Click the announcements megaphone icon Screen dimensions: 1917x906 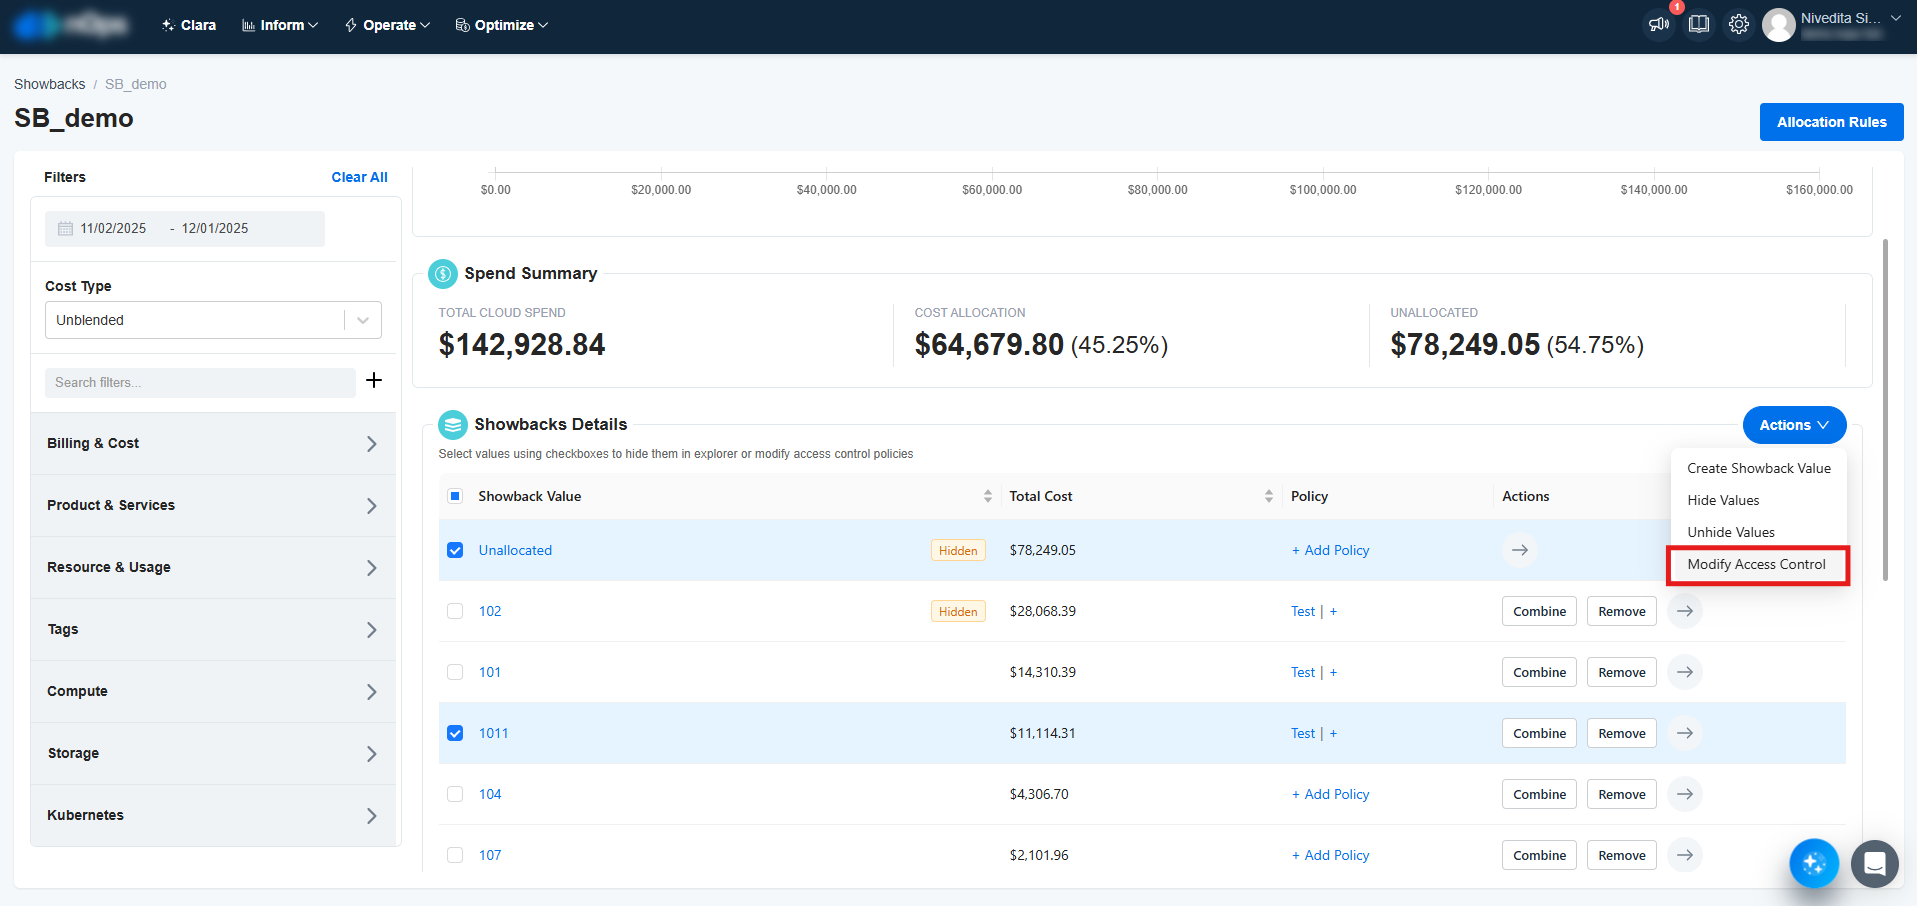[1658, 24]
